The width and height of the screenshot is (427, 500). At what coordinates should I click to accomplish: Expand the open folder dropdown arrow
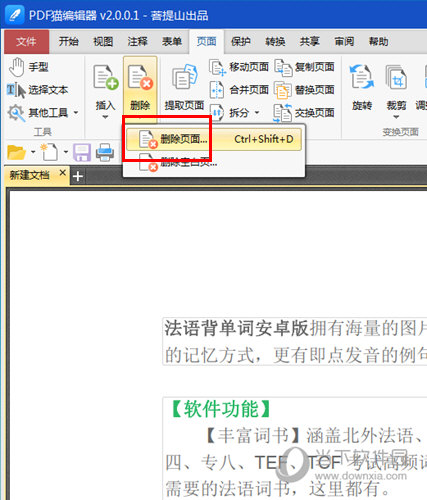[33, 152]
